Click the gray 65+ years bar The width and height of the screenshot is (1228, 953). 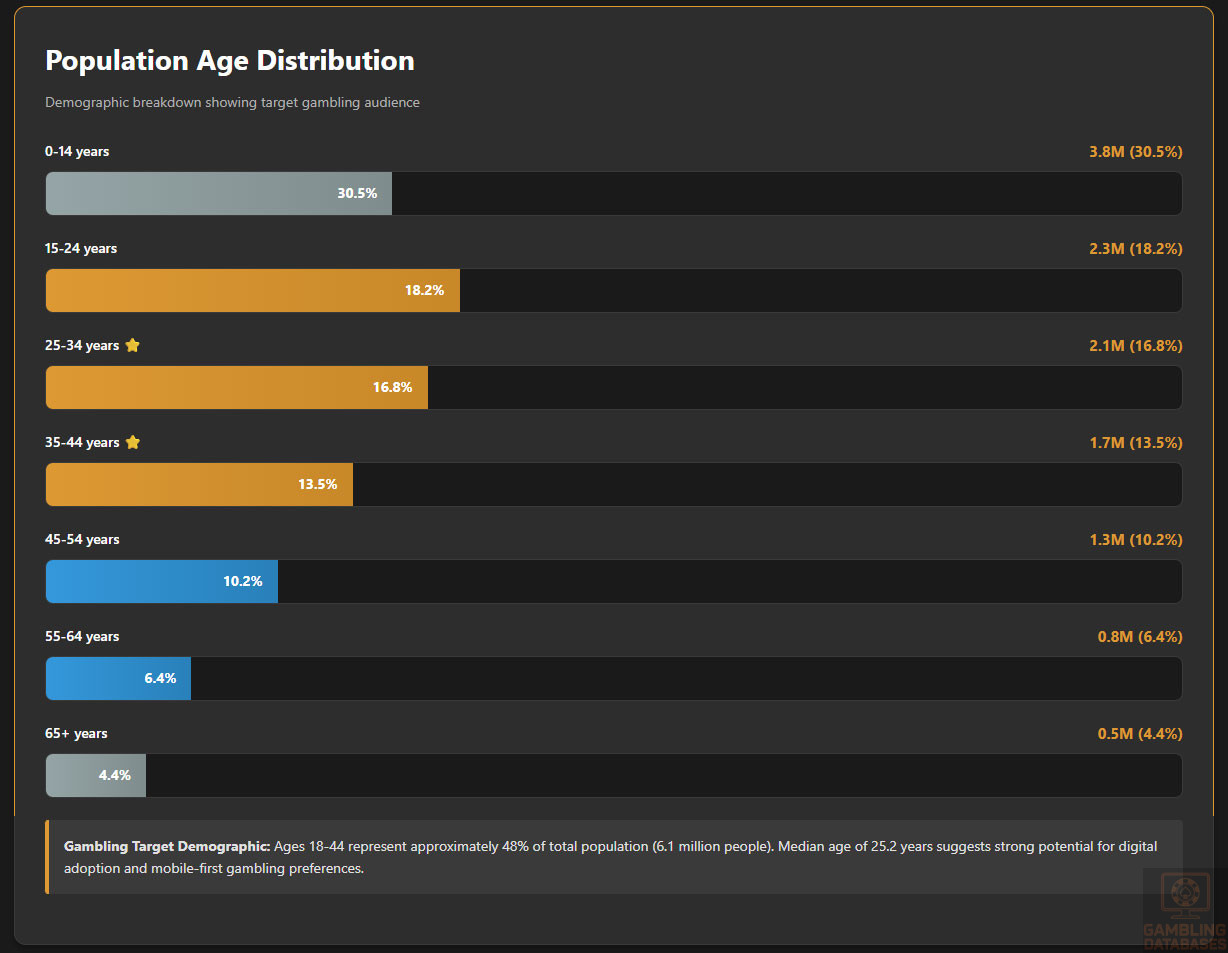[x=96, y=776]
